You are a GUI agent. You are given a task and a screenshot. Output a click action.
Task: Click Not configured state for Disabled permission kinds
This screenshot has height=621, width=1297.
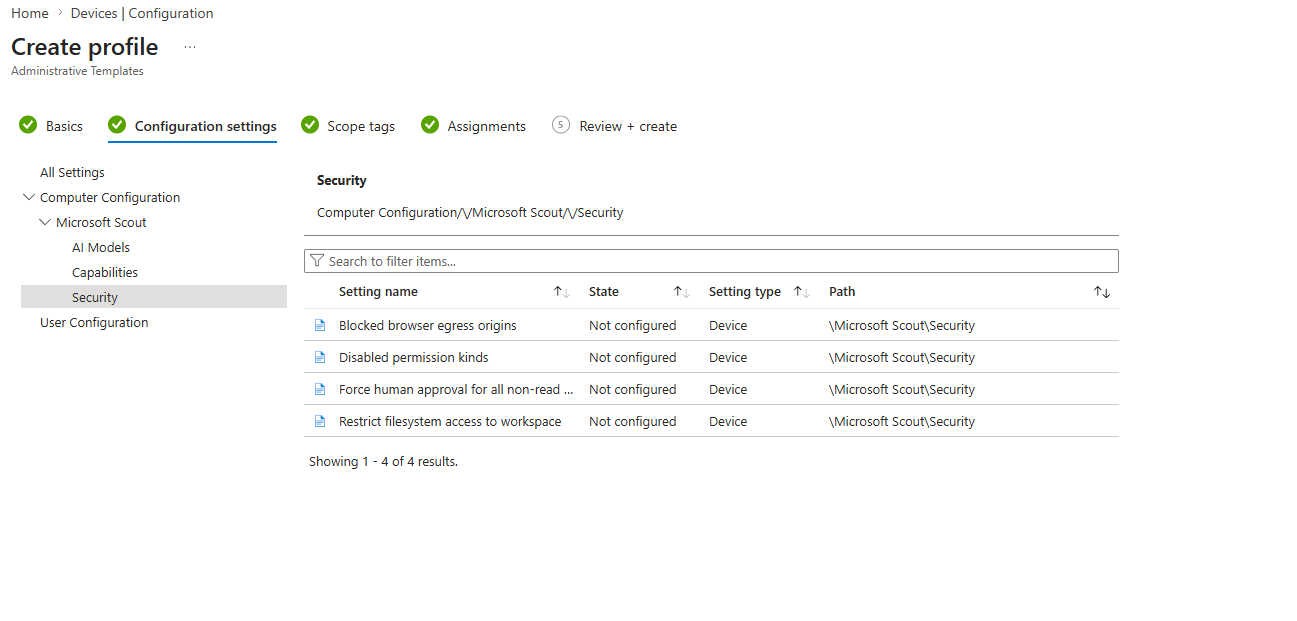(632, 358)
